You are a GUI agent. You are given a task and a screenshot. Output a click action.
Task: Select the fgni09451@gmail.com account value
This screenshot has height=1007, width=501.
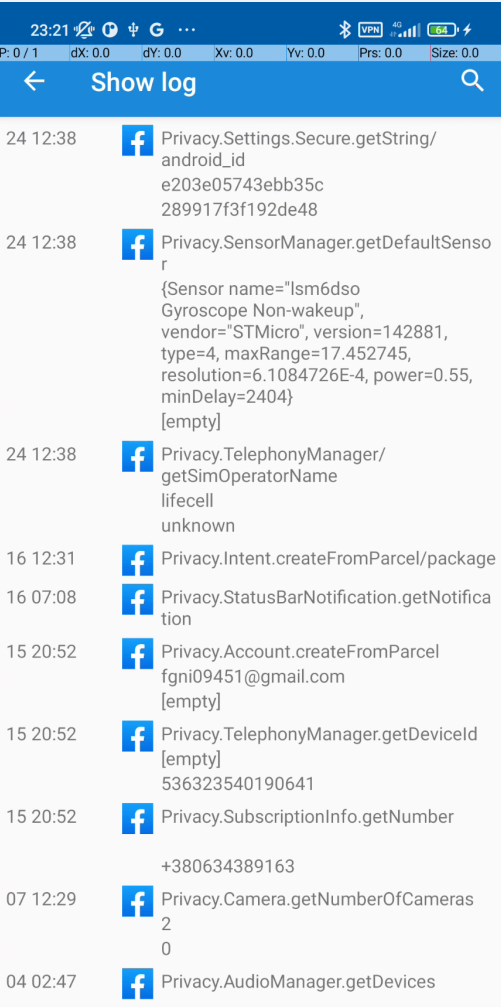[253, 676]
